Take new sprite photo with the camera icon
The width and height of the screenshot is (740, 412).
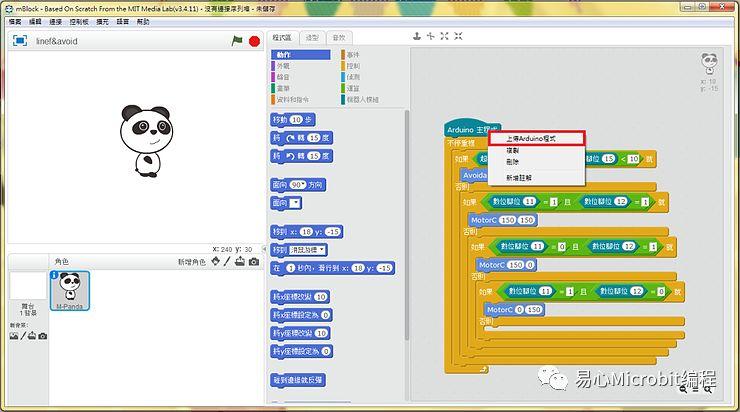click(254, 261)
